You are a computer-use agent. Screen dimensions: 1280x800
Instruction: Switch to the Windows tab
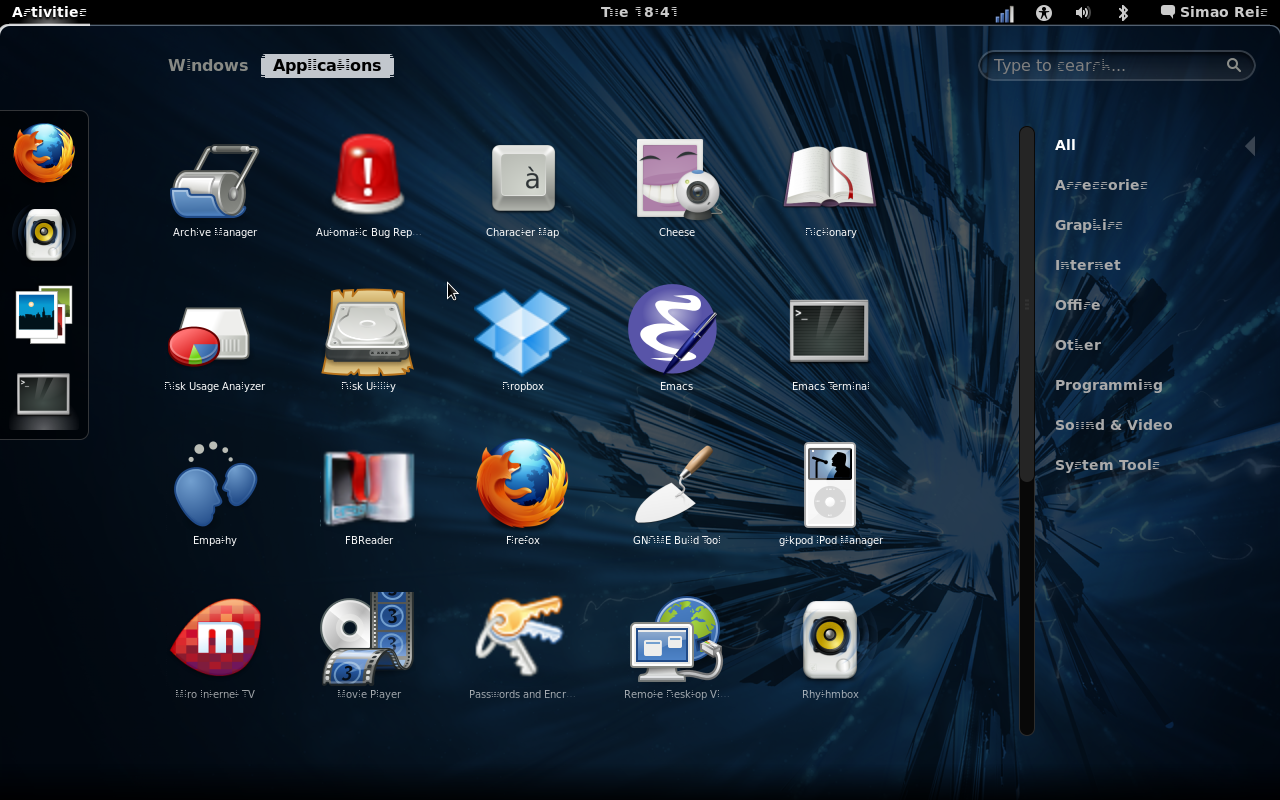pos(208,66)
